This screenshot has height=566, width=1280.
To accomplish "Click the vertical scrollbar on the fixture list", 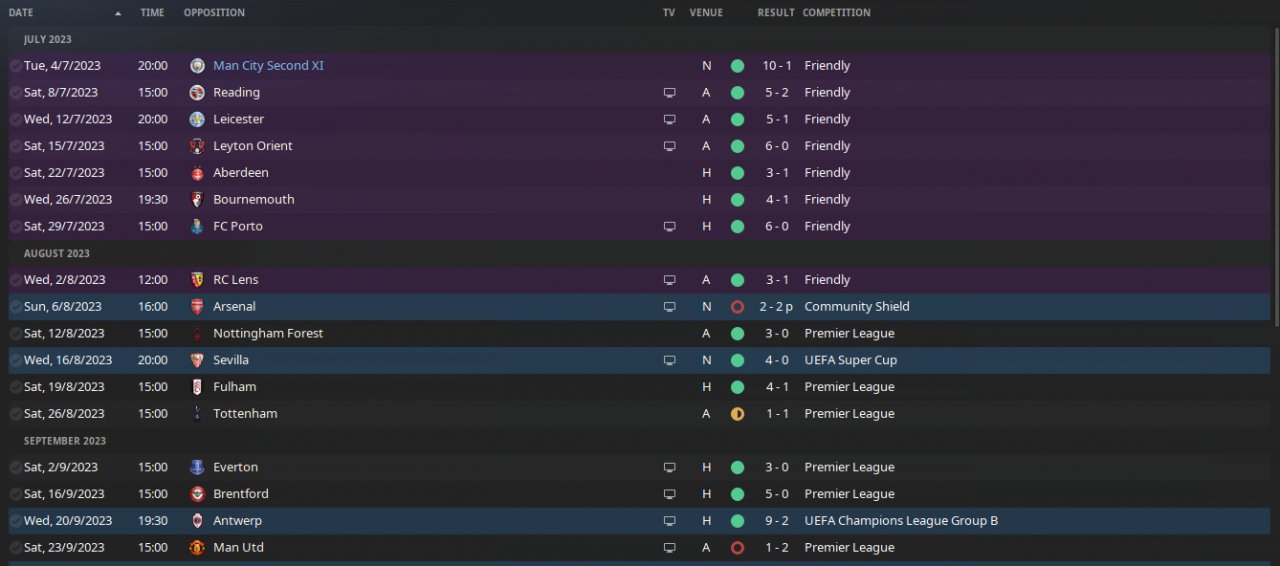I will pyautogui.click(x=1275, y=180).
